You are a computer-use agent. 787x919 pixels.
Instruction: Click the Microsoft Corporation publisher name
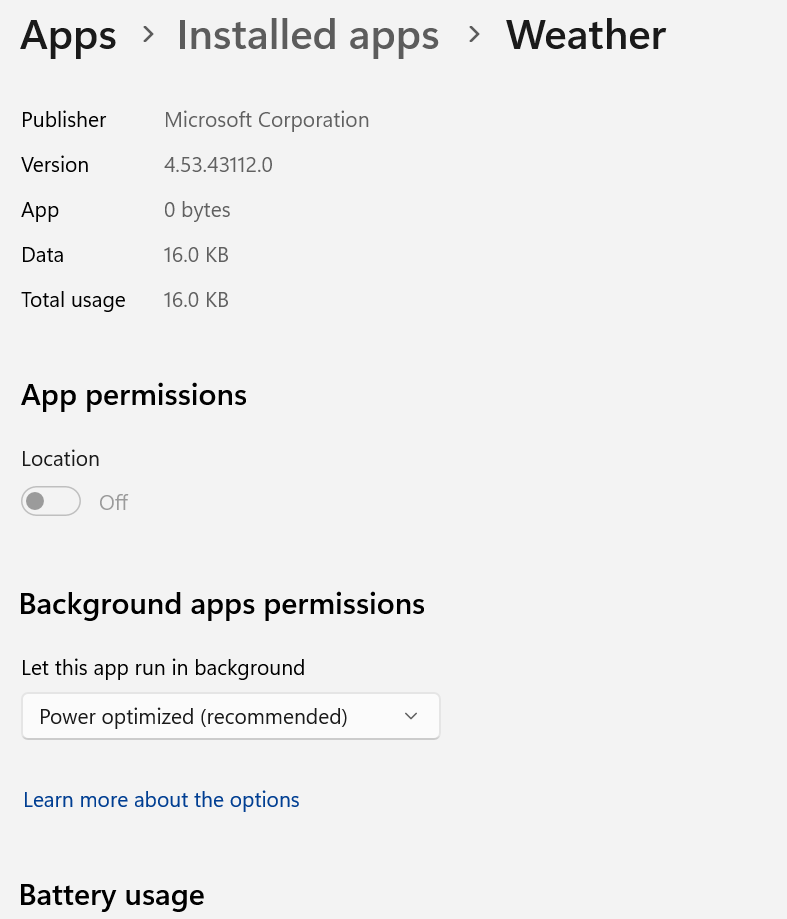(266, 120)
